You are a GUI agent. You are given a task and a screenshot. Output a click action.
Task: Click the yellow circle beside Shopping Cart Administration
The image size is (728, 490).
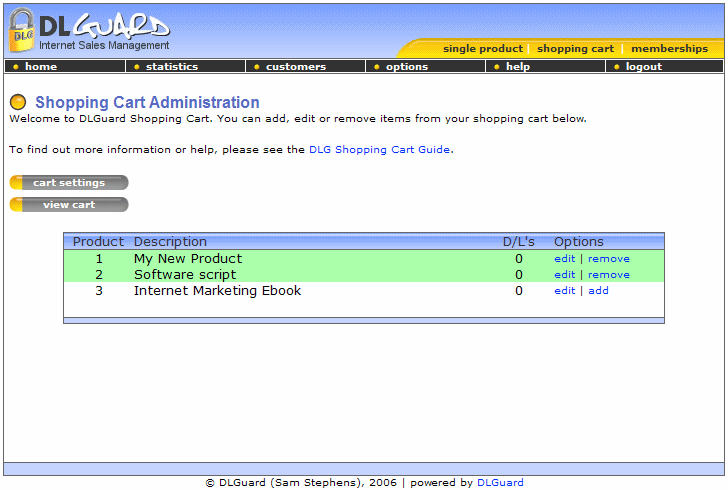[18, 103]
